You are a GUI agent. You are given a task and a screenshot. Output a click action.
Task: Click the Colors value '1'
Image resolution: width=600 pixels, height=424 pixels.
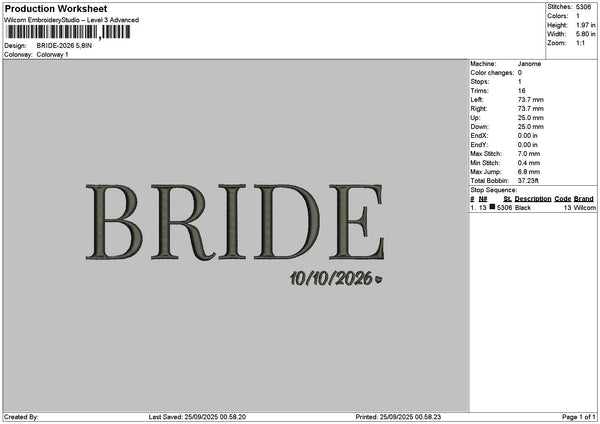pos(578,16)
